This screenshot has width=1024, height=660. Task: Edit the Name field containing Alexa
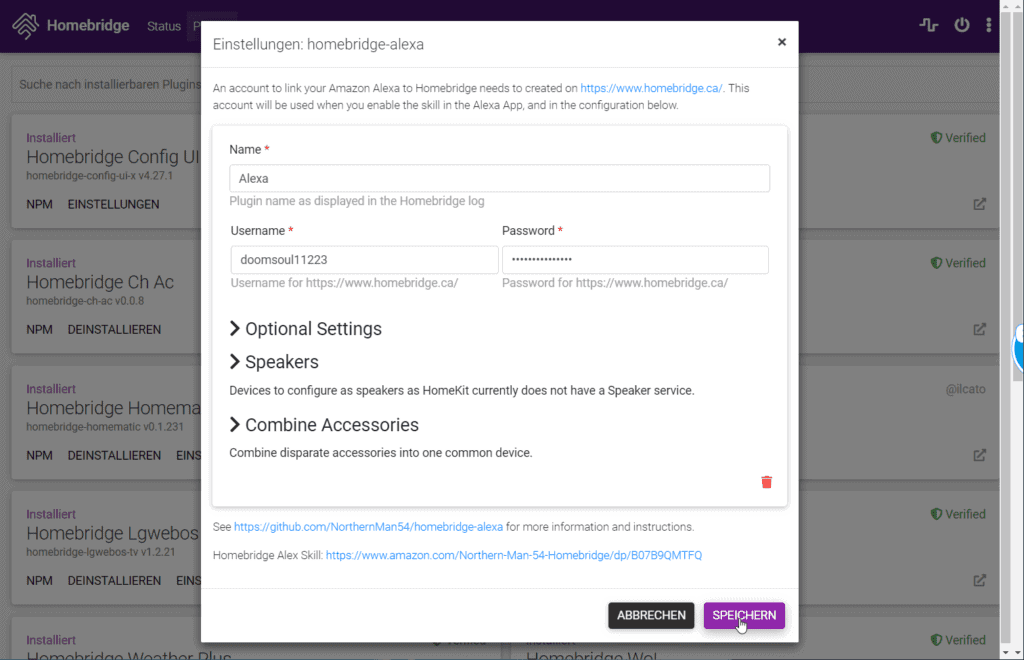tap(500, 178)
